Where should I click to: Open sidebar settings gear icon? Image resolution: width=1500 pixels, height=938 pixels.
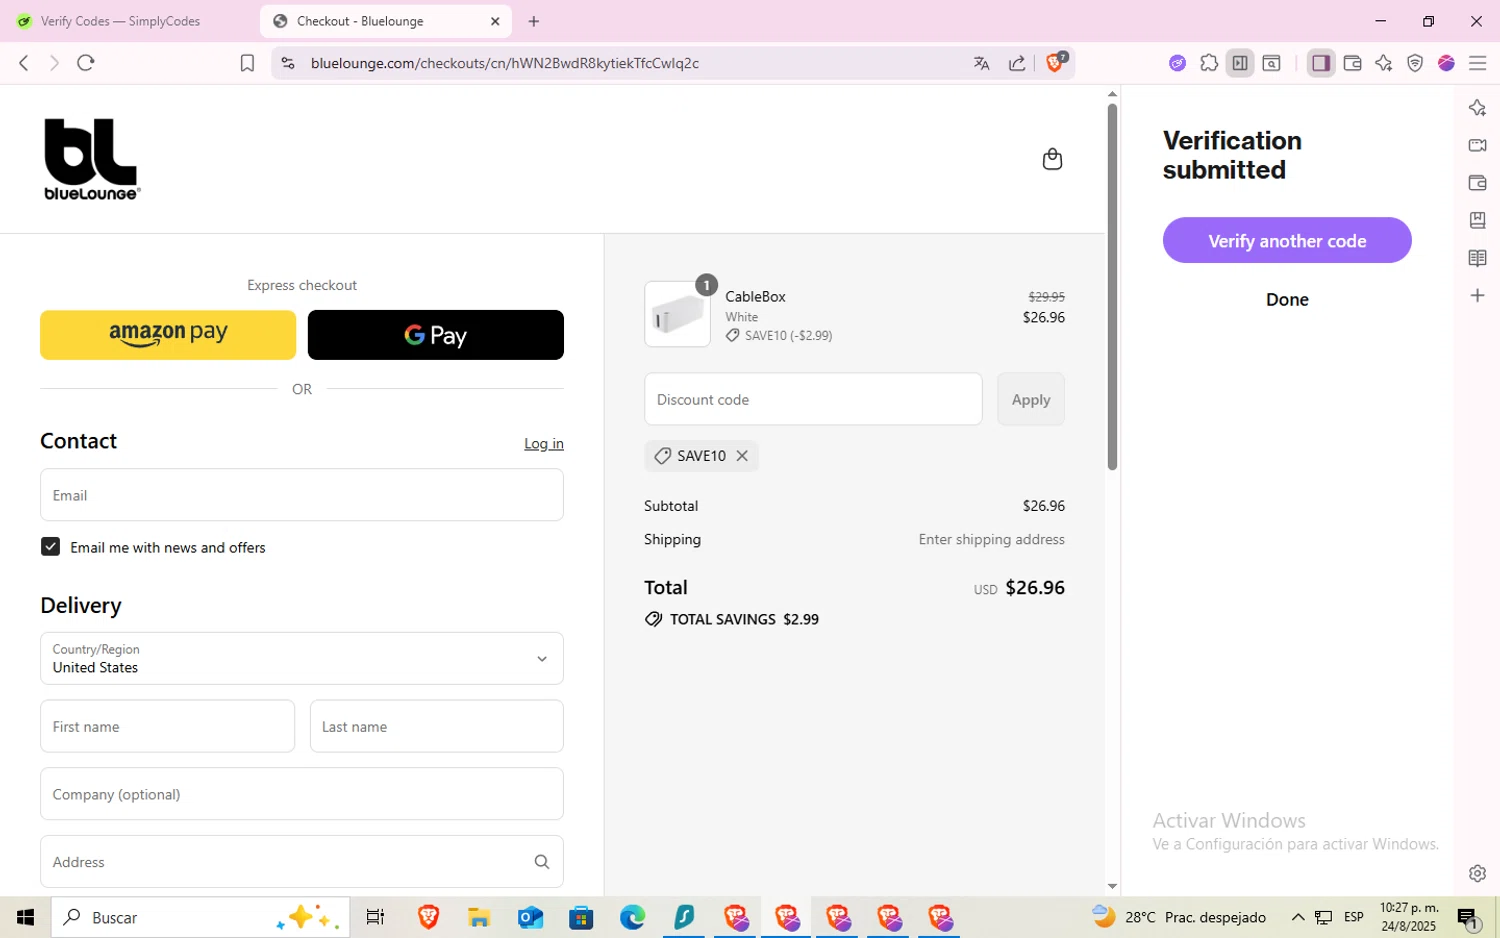(x=1477, y=873)
